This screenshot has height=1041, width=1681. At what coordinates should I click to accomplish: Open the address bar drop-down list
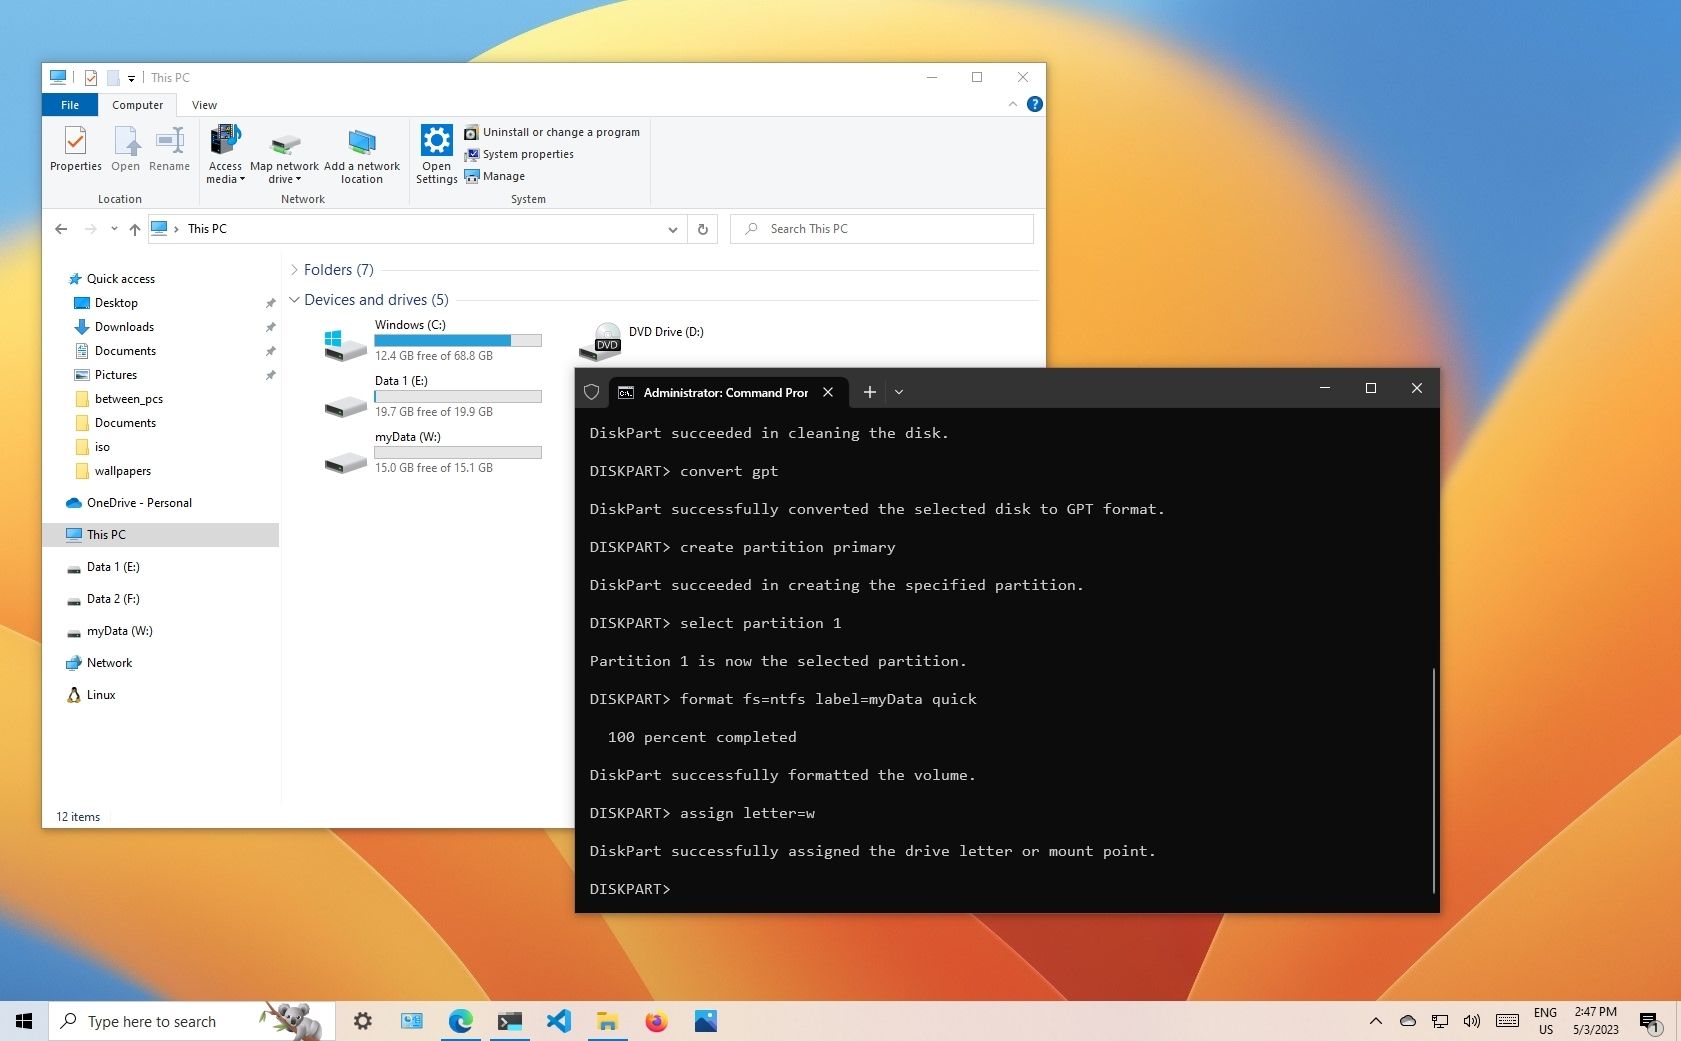pyautogui.click(x=672, y=229)
